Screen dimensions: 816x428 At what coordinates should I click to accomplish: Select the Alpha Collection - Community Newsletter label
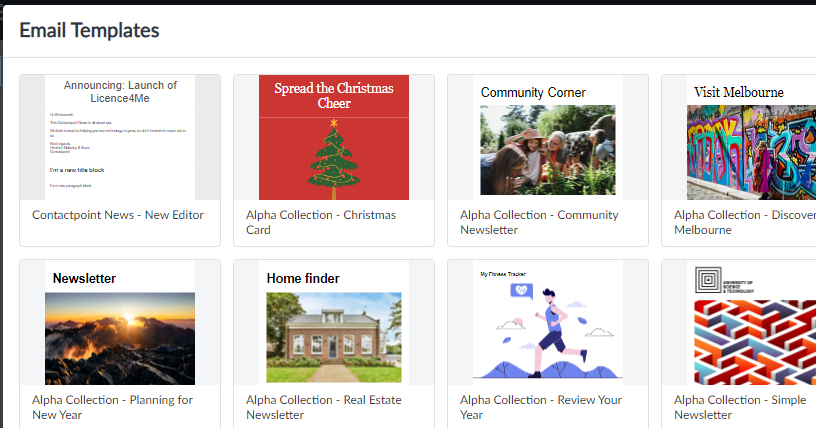coord(539,222)
